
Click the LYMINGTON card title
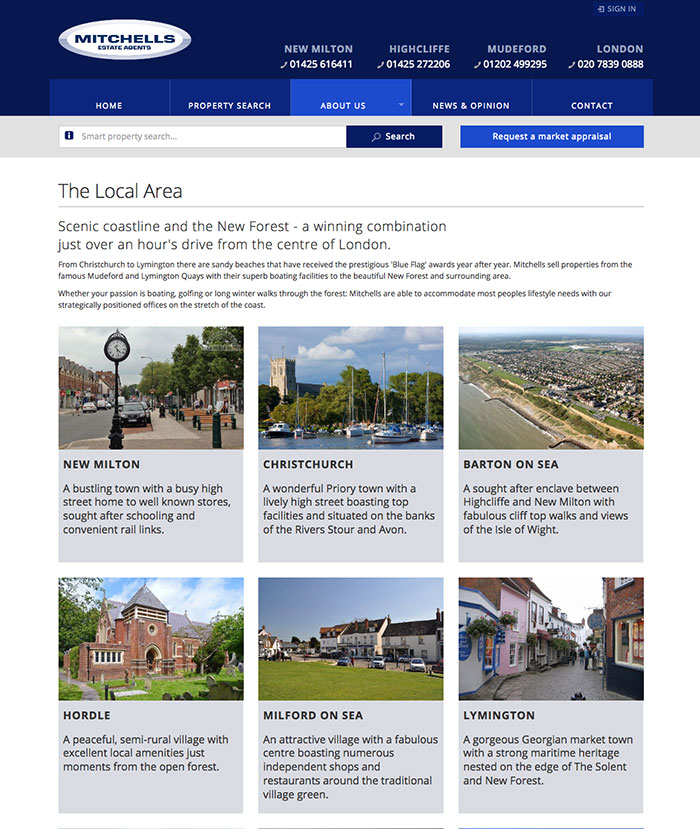499,715
